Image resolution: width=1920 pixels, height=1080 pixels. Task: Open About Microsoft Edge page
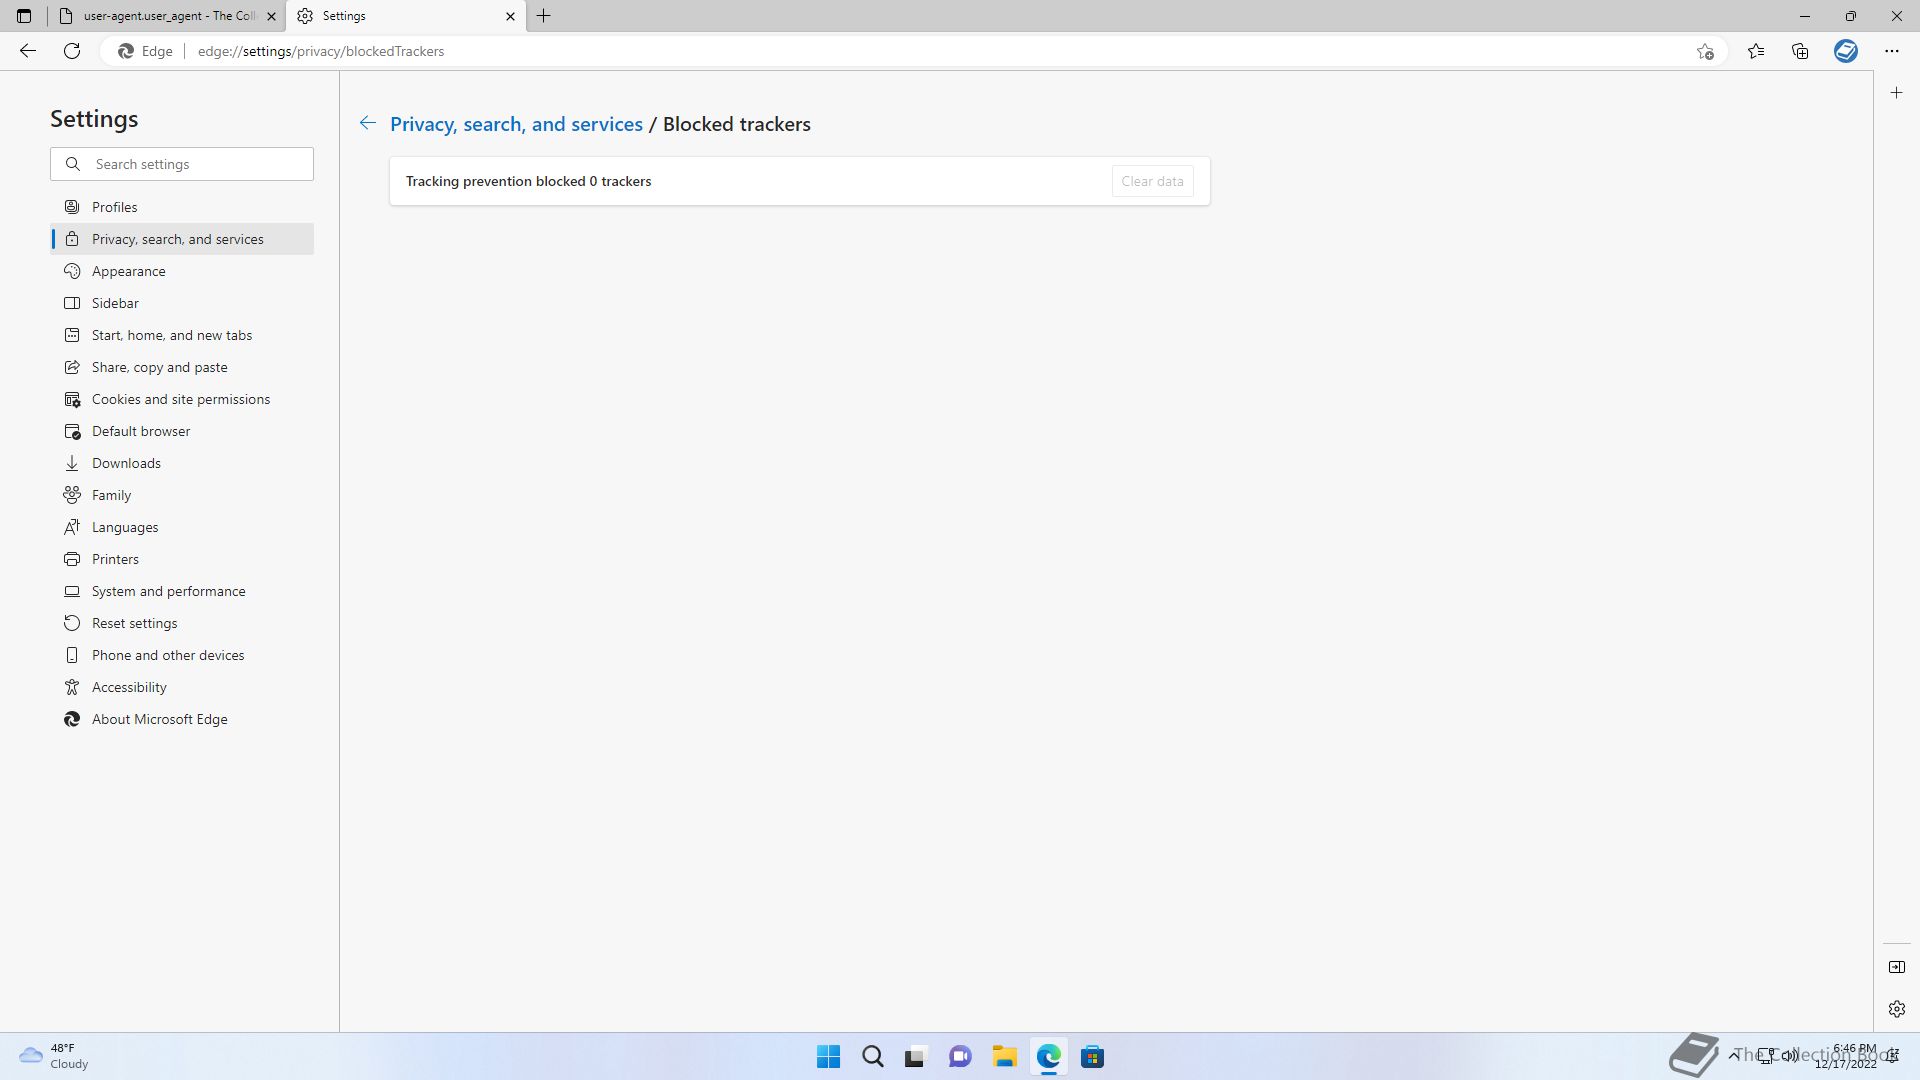[182, 719]
